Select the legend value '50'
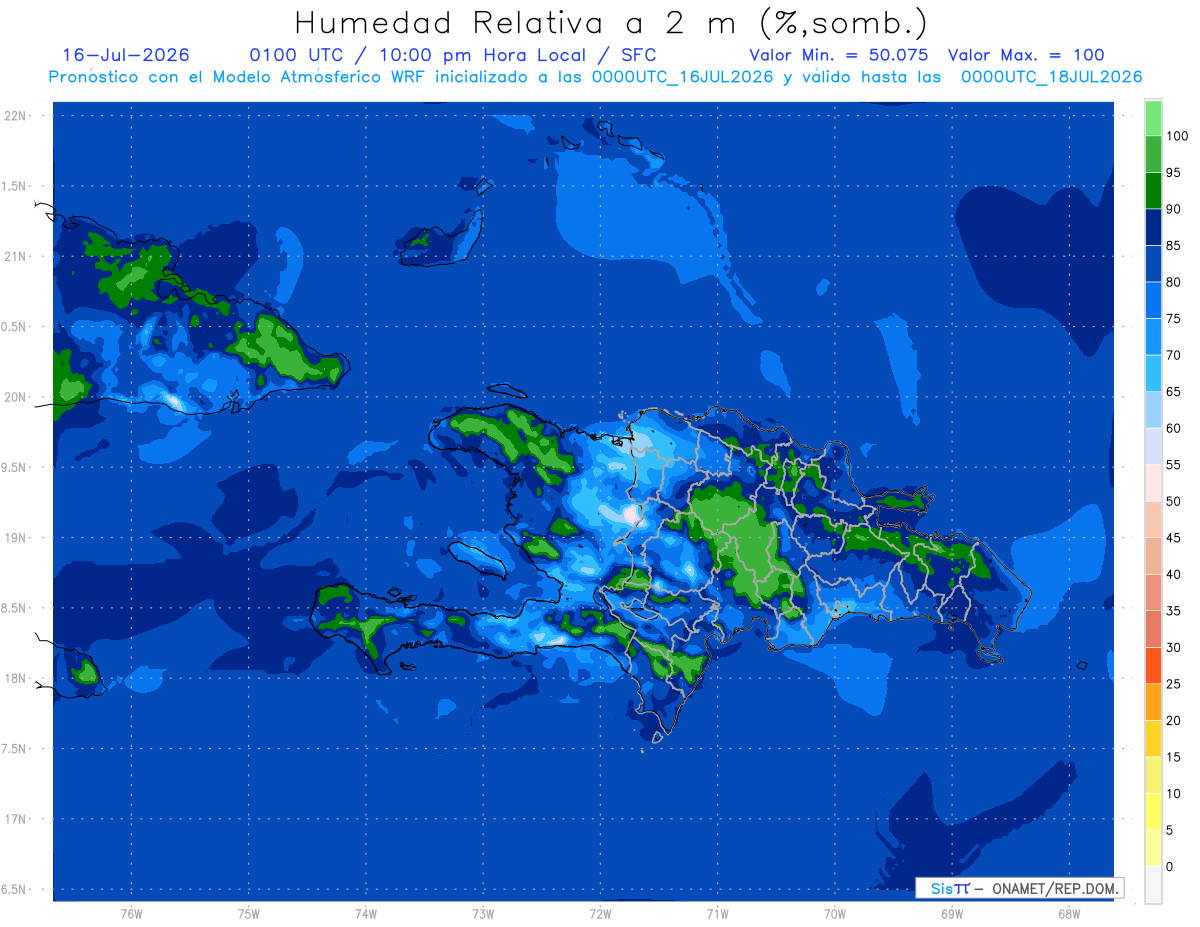 [1174, 501]
